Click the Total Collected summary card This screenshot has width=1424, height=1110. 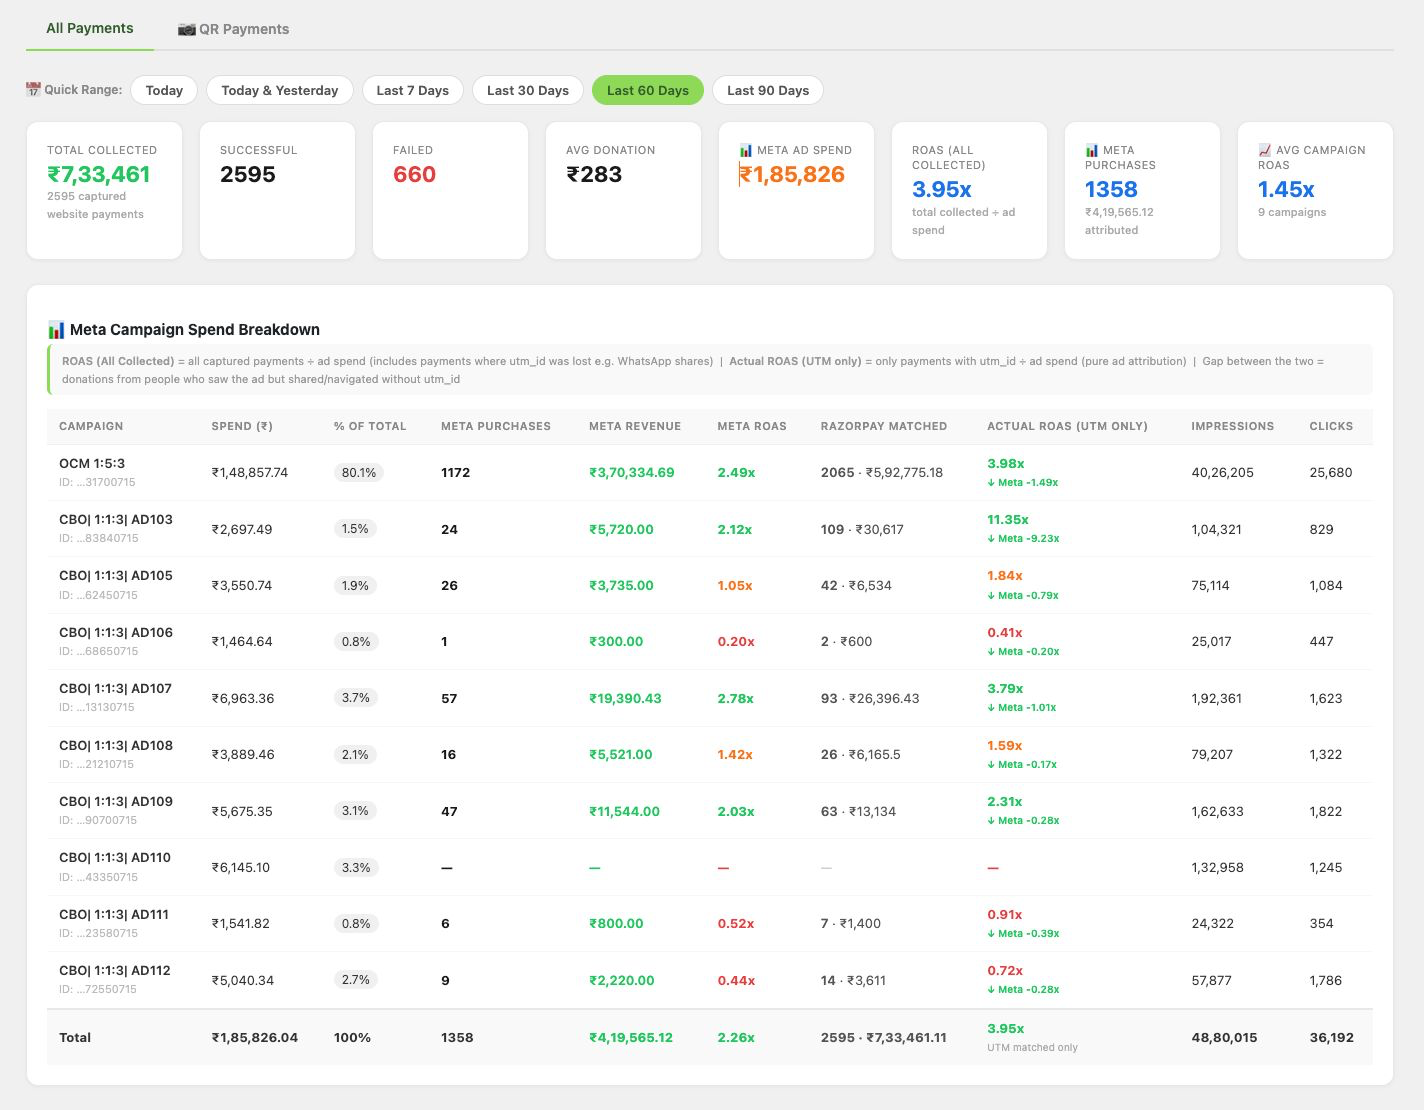point(104,190)
